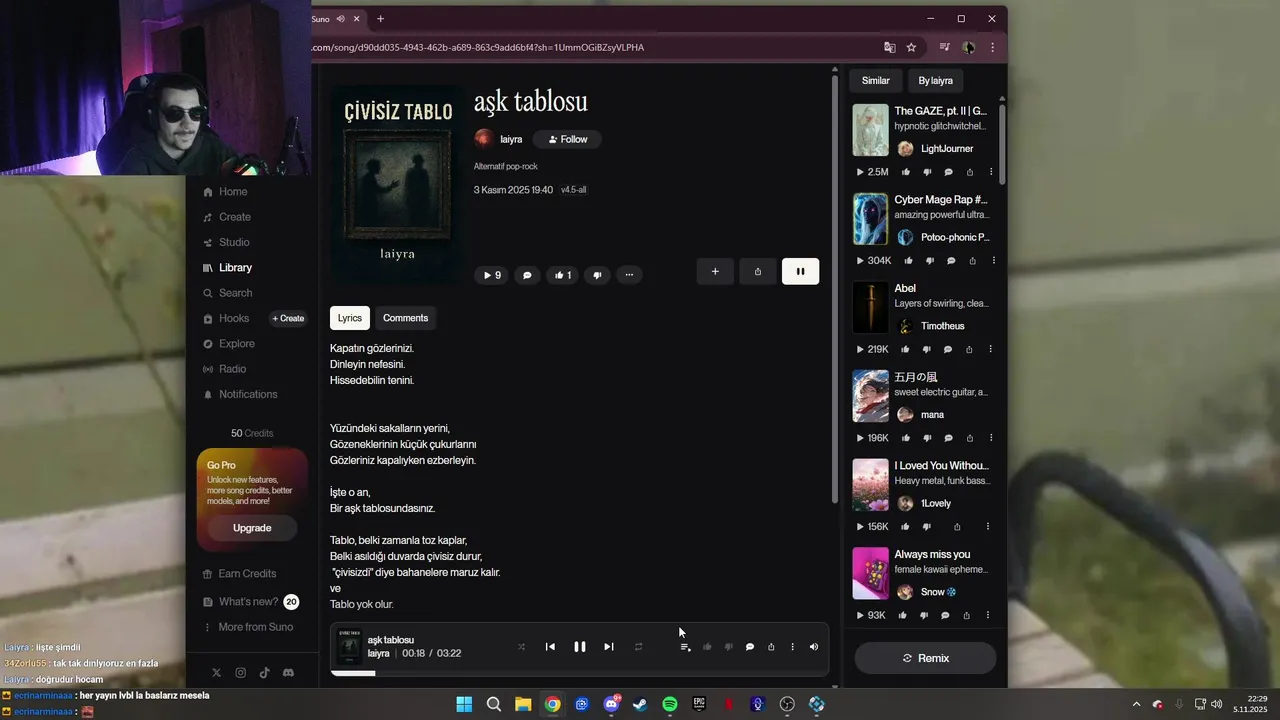Image resolution: width=1280 pixels, height=720 pixels.
Task: Share song from the player bar
Action: coord(771,647)
